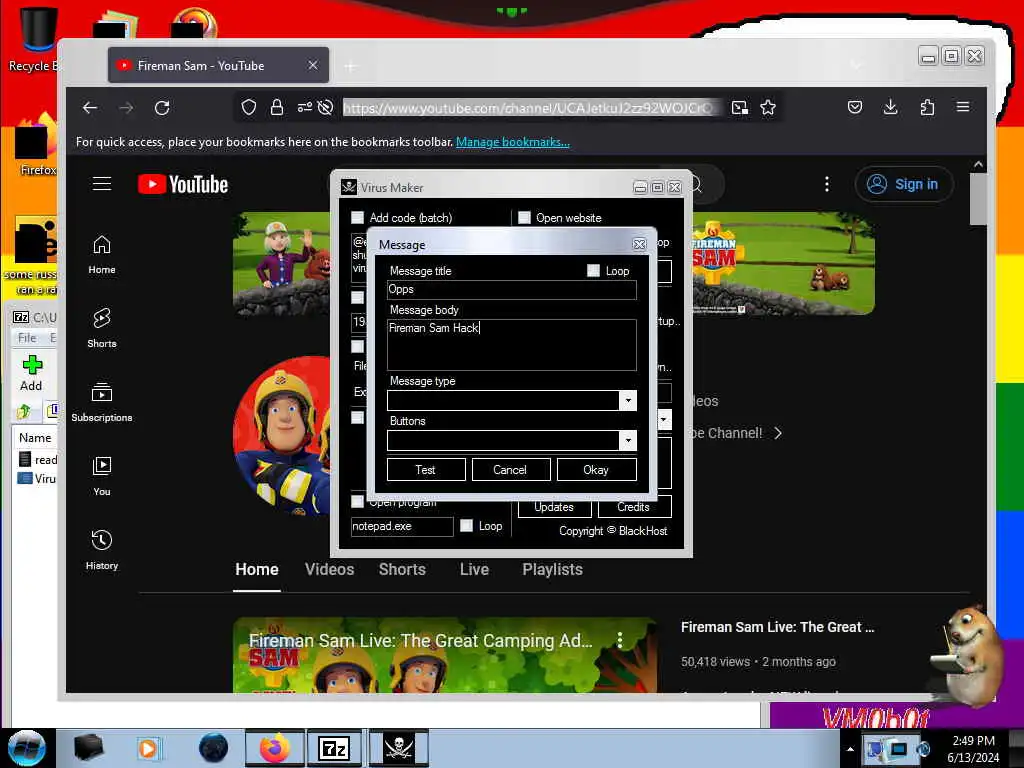Viewport: 1024px width, 768px height.
Task: Open the Pocket save icon
Action: (855, 107)
